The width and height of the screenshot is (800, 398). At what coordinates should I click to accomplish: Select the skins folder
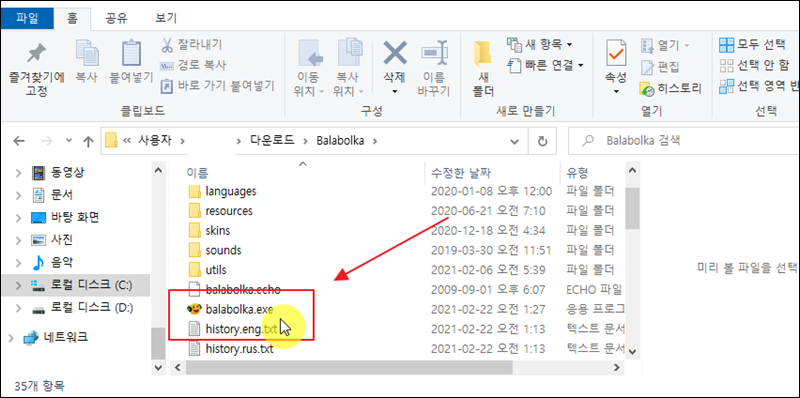(x=218, y=231)
